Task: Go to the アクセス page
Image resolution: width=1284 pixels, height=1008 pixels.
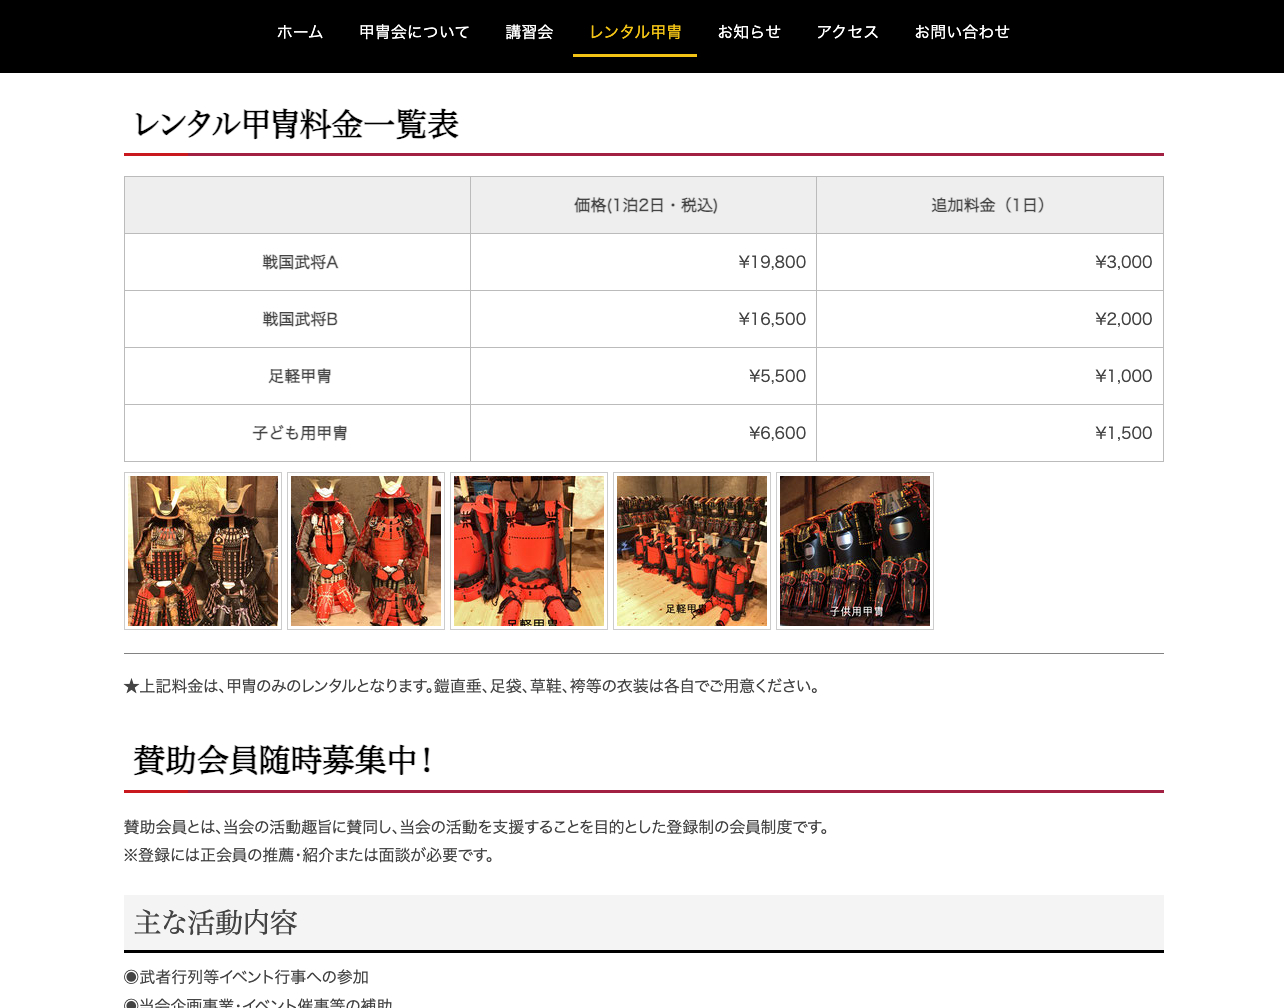Action: 847,32
